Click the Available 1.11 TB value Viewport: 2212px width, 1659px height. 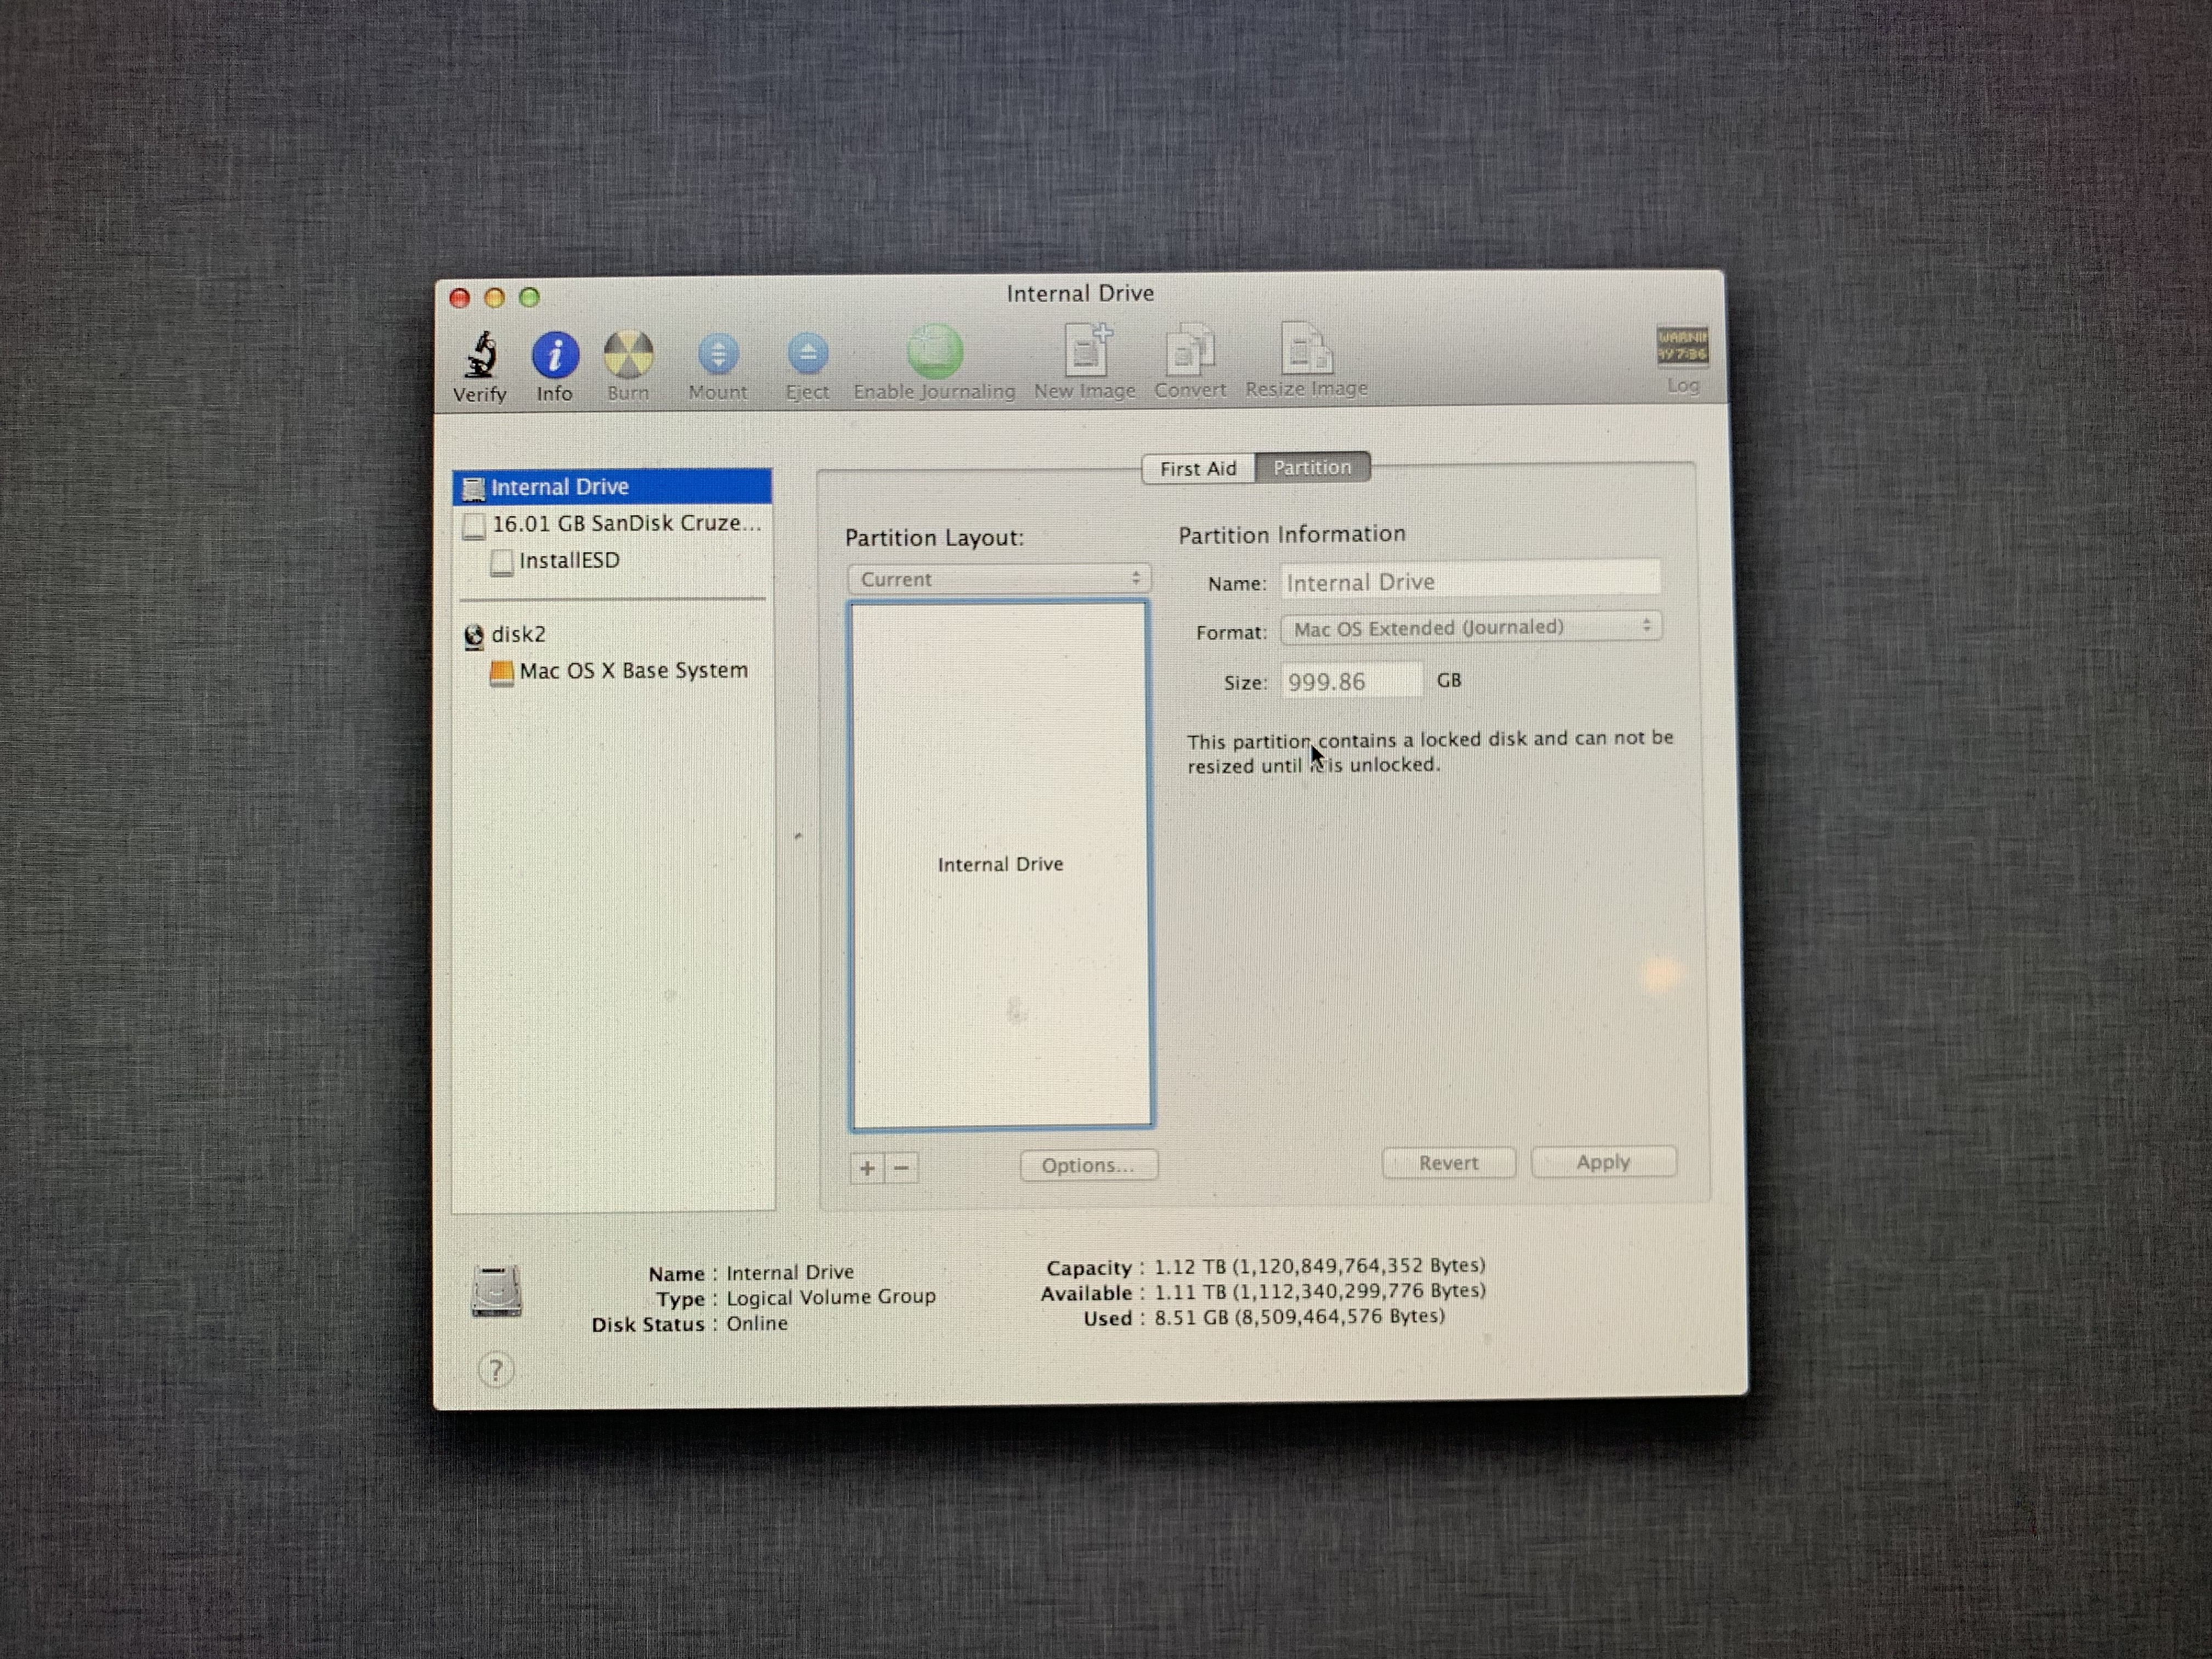click(x=1320, y=1291)
